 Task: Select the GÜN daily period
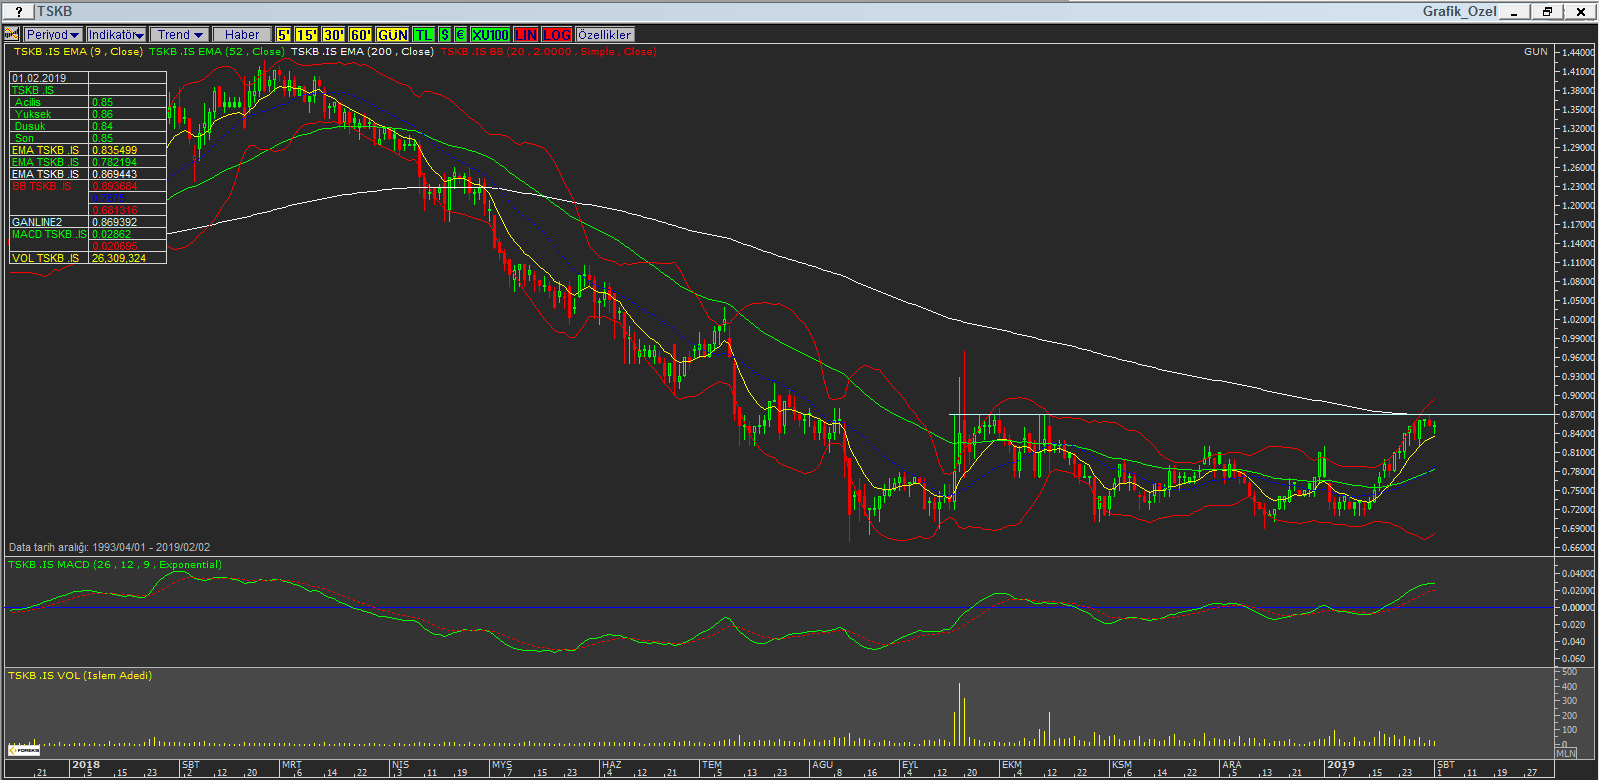click(393, 34)
